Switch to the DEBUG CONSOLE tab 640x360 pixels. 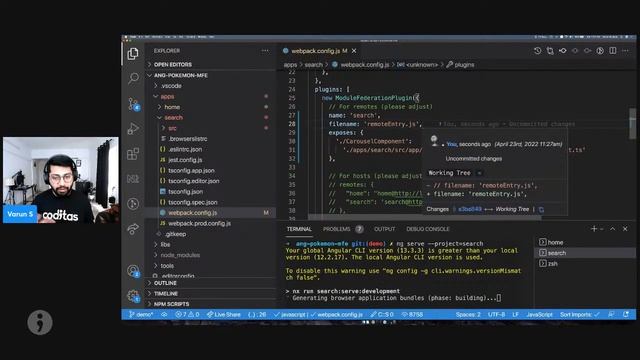click(x=427, y=229)
